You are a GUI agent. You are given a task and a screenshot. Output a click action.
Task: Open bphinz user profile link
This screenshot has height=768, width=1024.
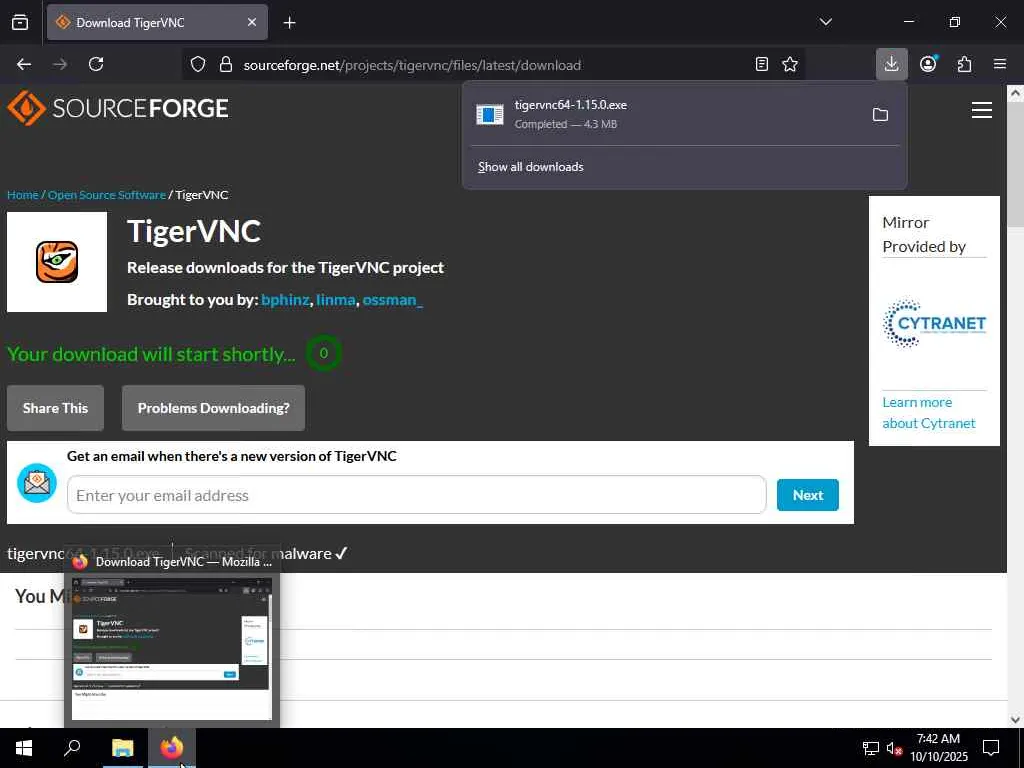tap(285, 300)
